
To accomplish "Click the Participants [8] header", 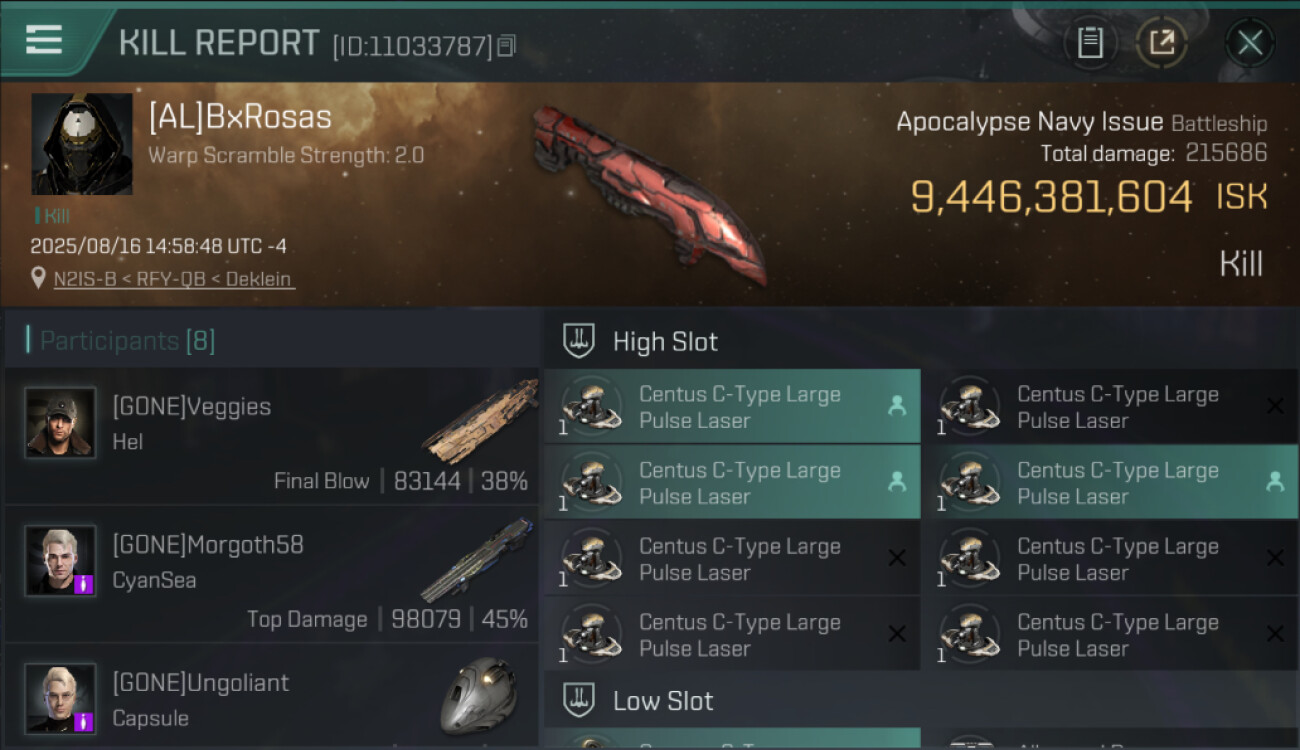I will (127, 341).
